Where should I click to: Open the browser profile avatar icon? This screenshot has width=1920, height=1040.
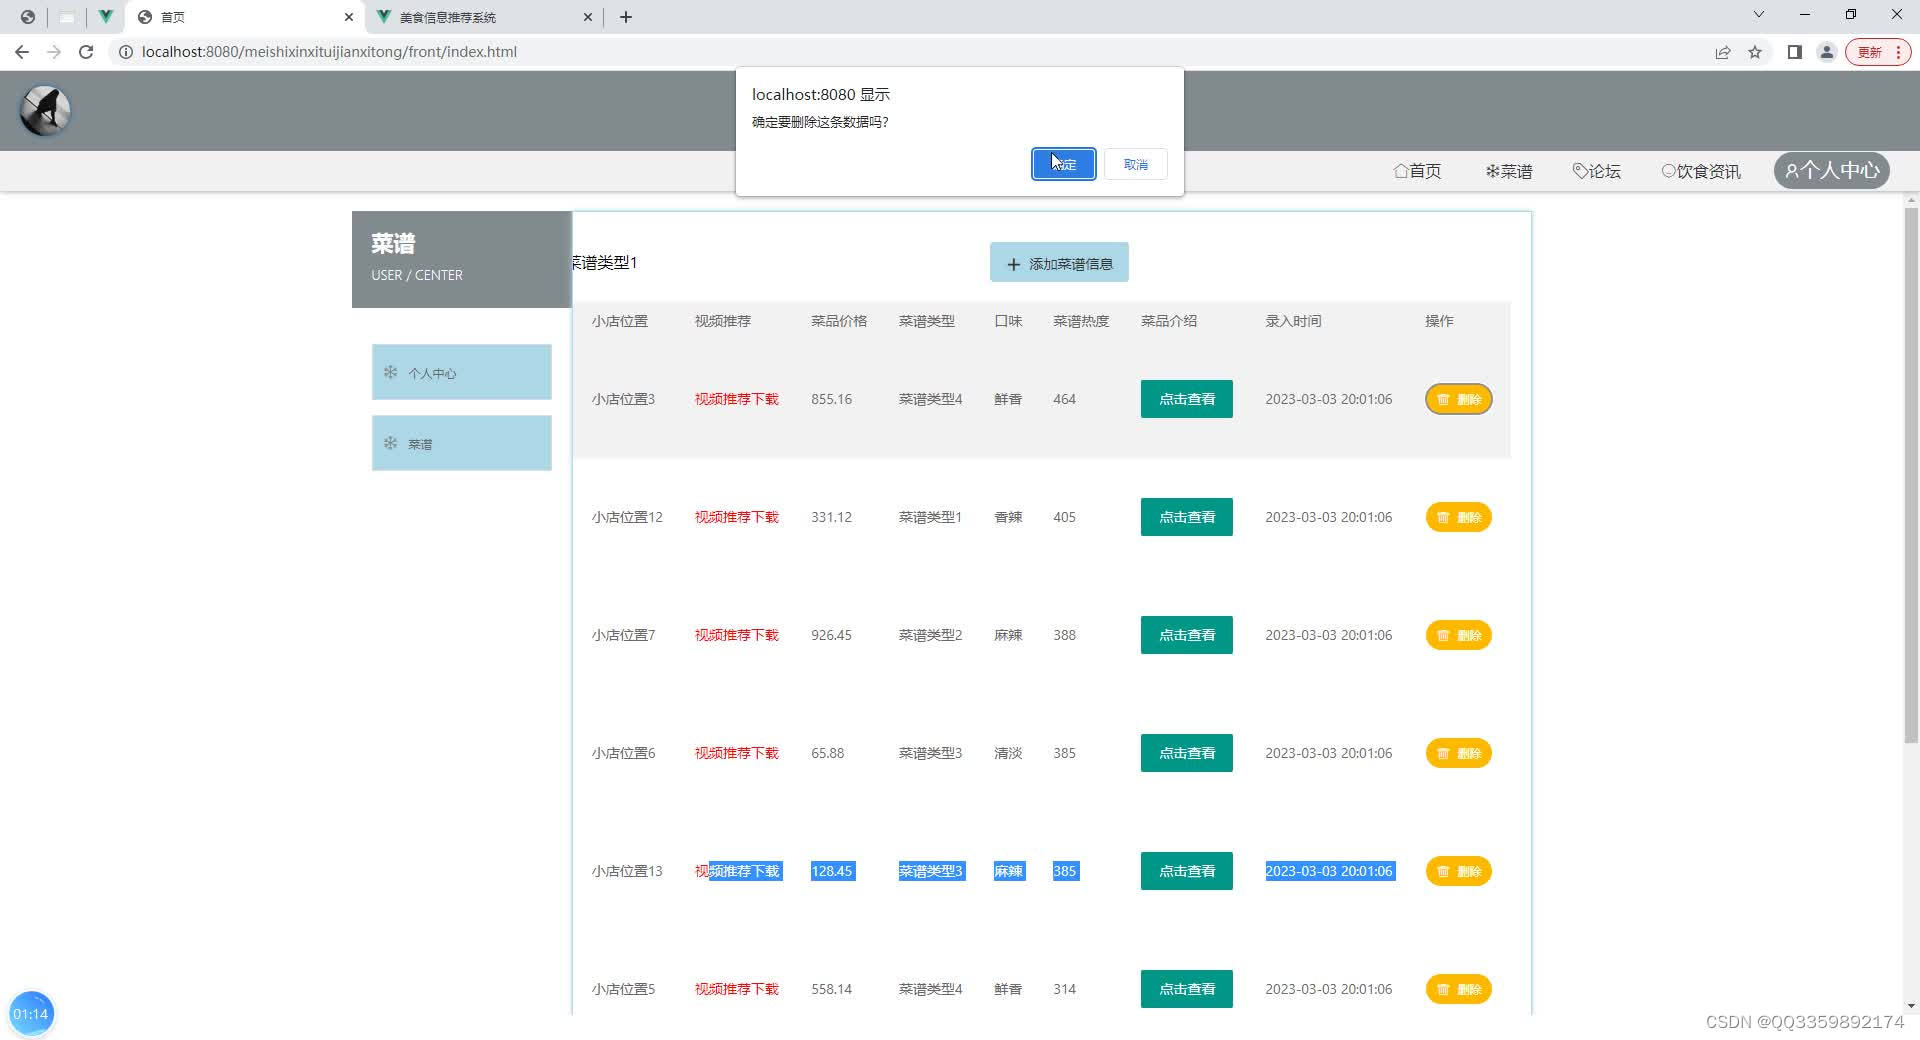[1826, 52]
